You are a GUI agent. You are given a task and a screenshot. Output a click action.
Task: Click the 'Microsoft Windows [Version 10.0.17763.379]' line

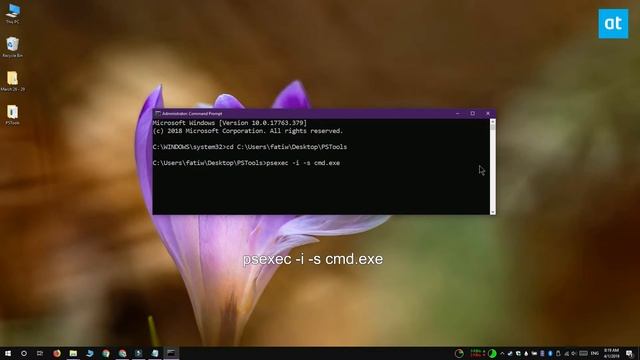tap(230, 123)
